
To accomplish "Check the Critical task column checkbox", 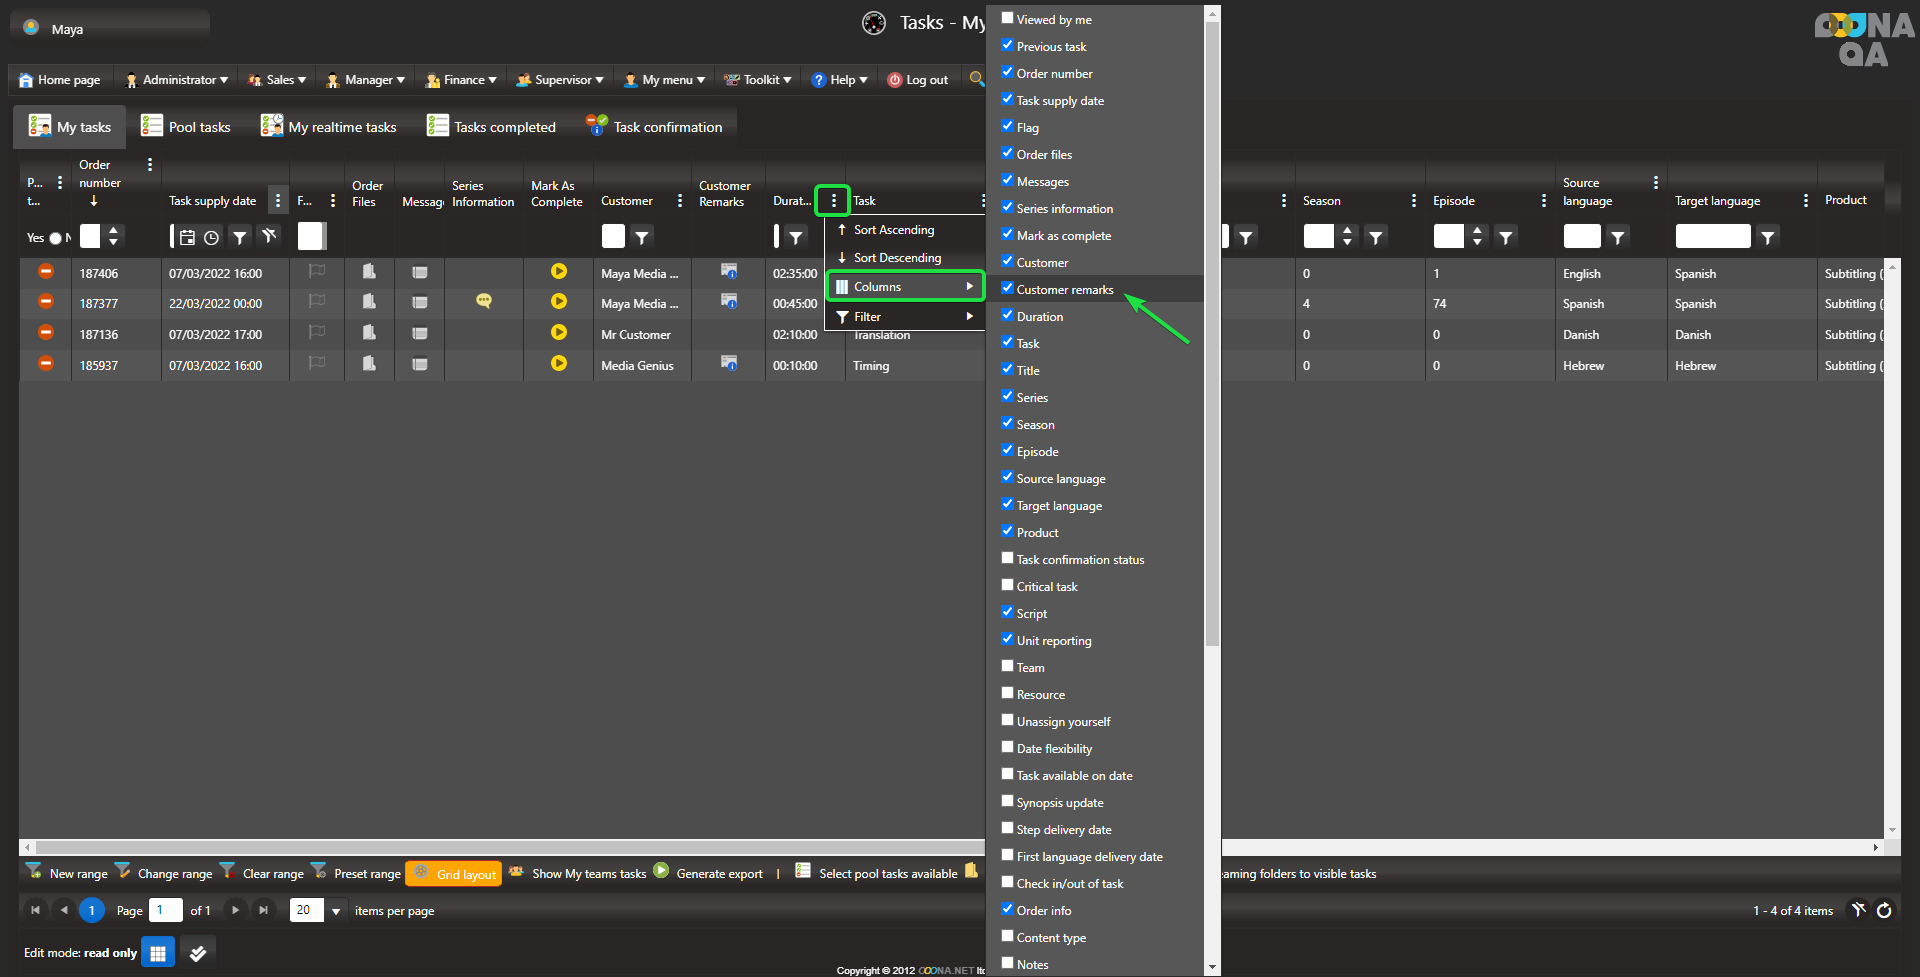I will pyautogui.click(x=1008, y=586).
